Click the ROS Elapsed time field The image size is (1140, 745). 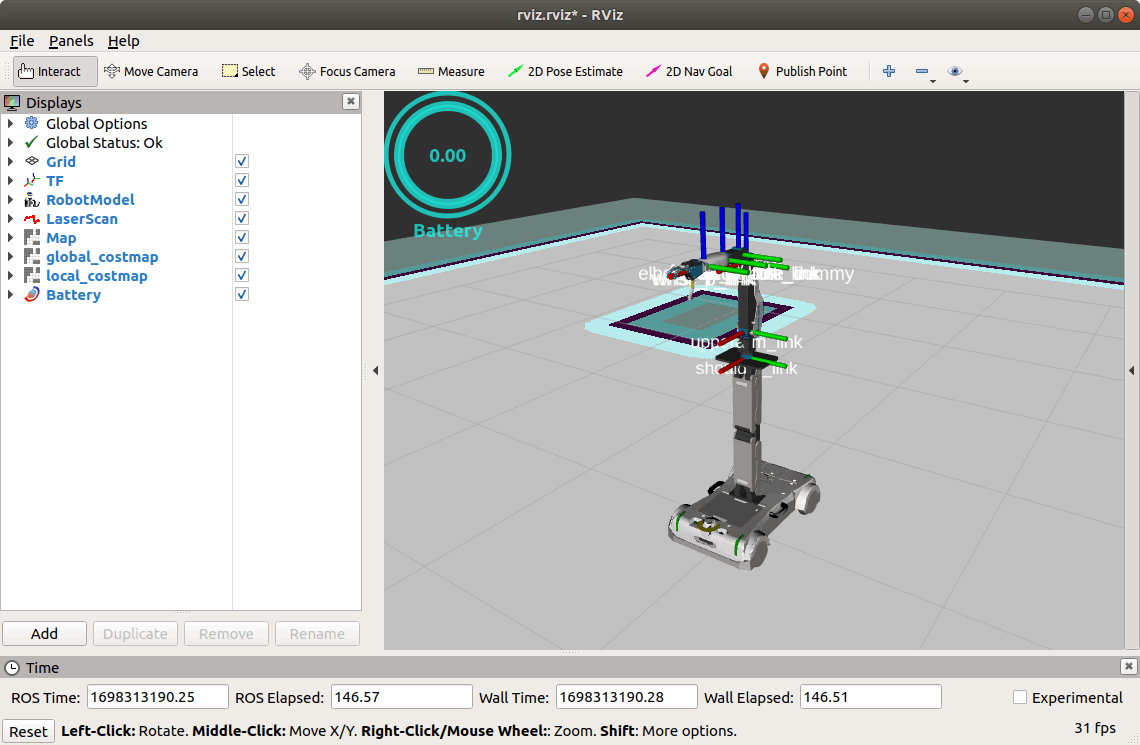pyautogui.click(x=401, y=697)
